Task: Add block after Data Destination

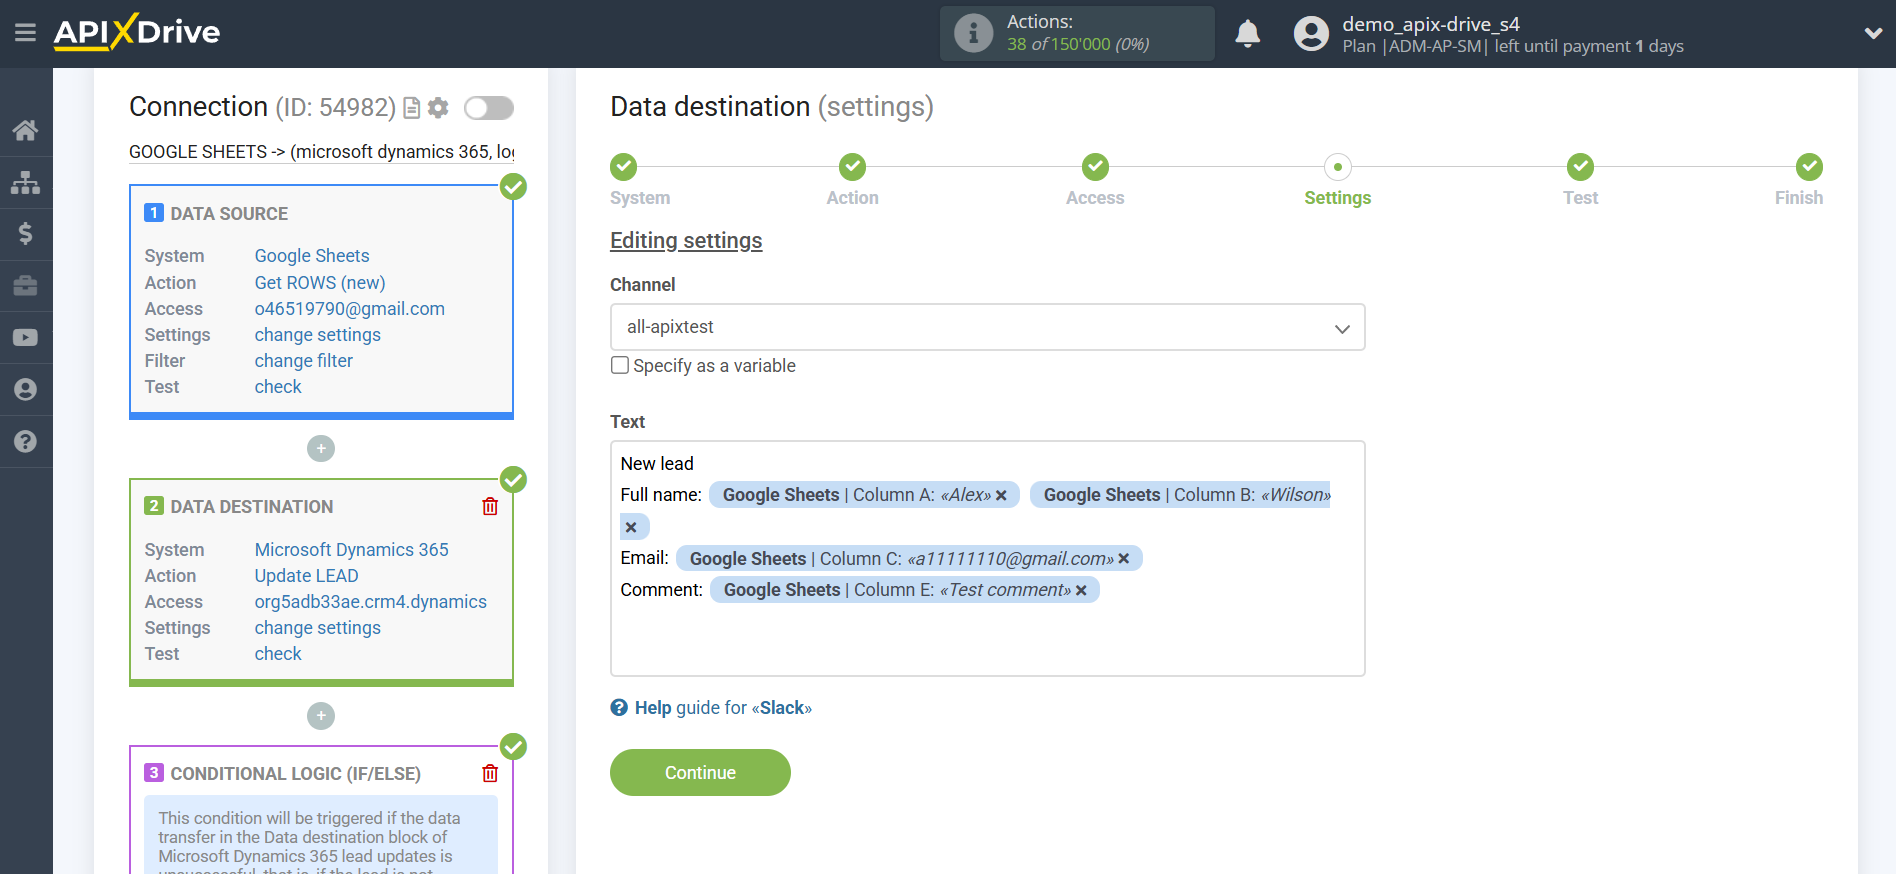Action: click(x=321, y=716)
